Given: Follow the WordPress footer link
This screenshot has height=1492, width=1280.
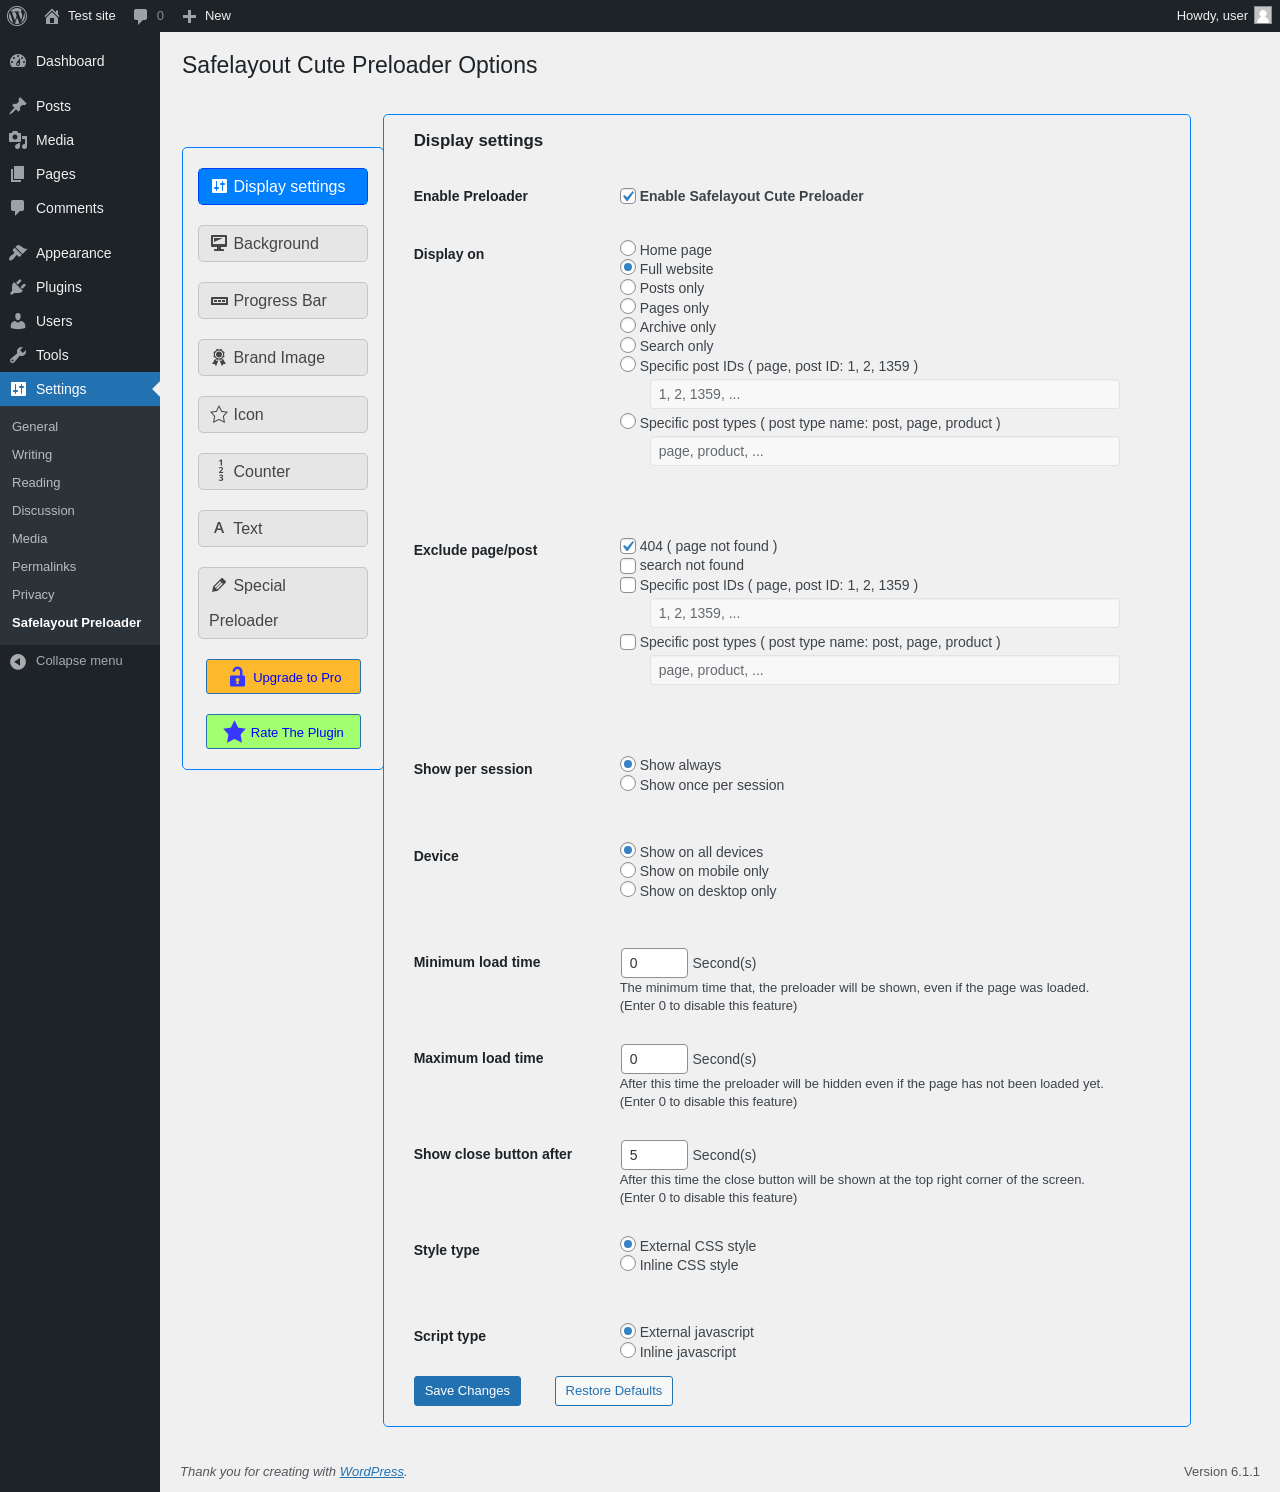Looking at the screenshot, I should (372, 1471).
